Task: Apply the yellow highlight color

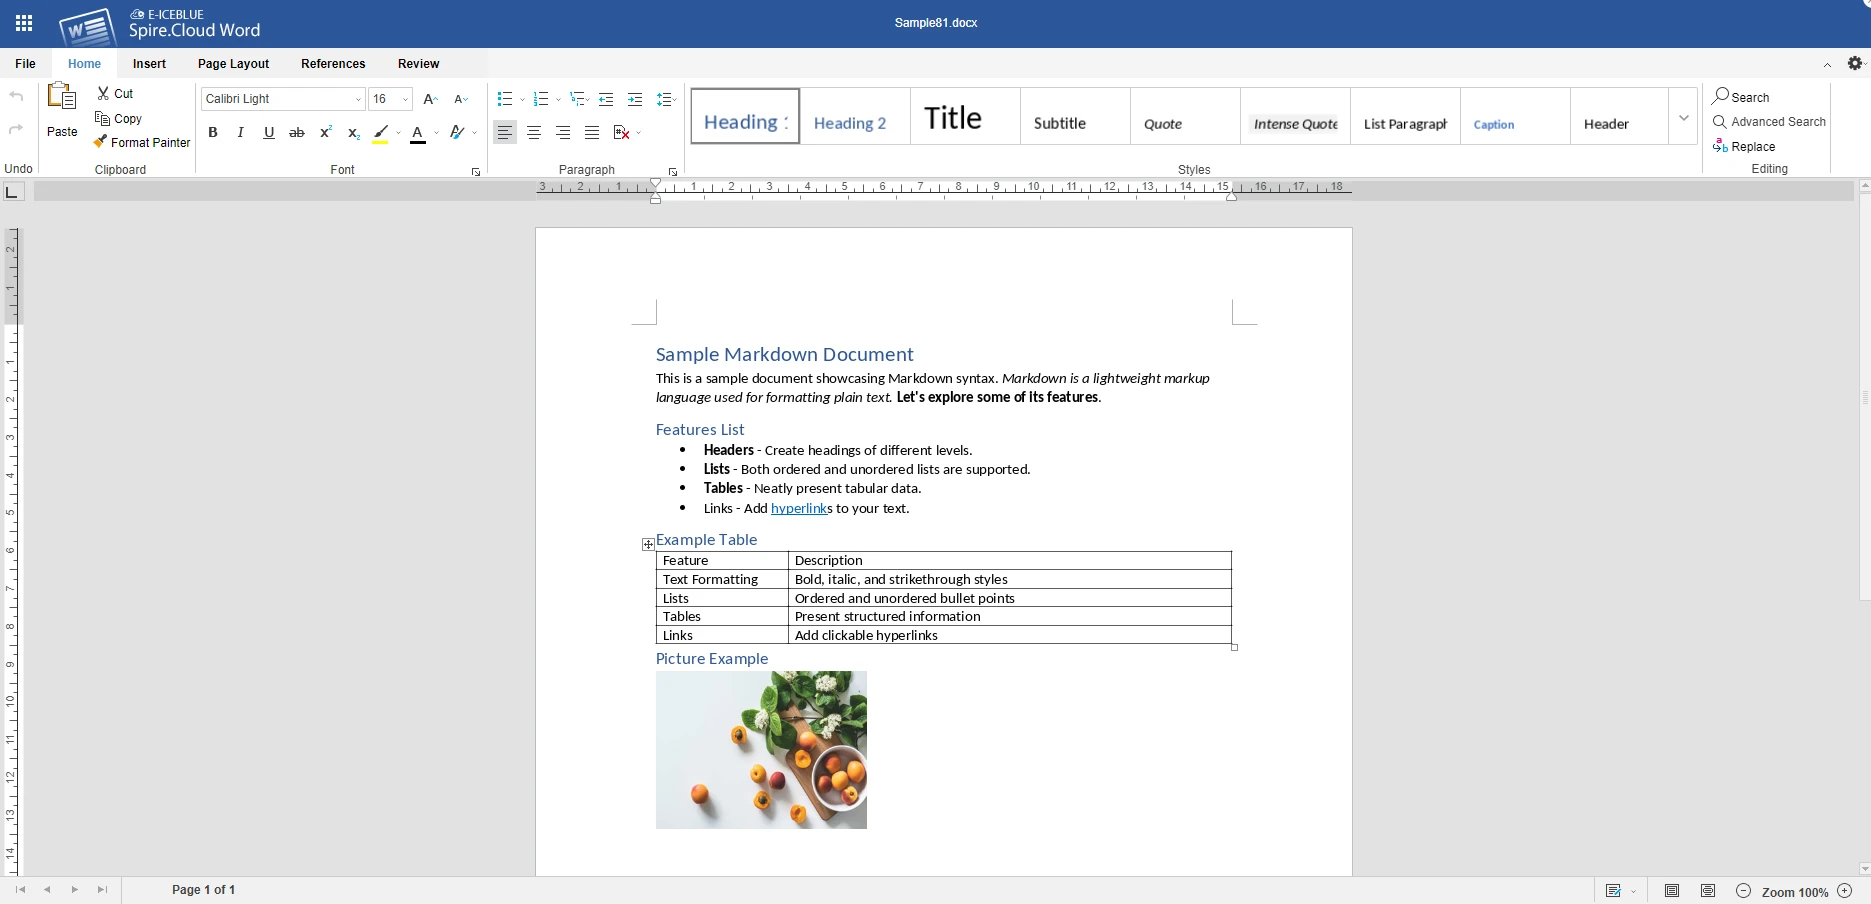Action: (x=380, y=132)
